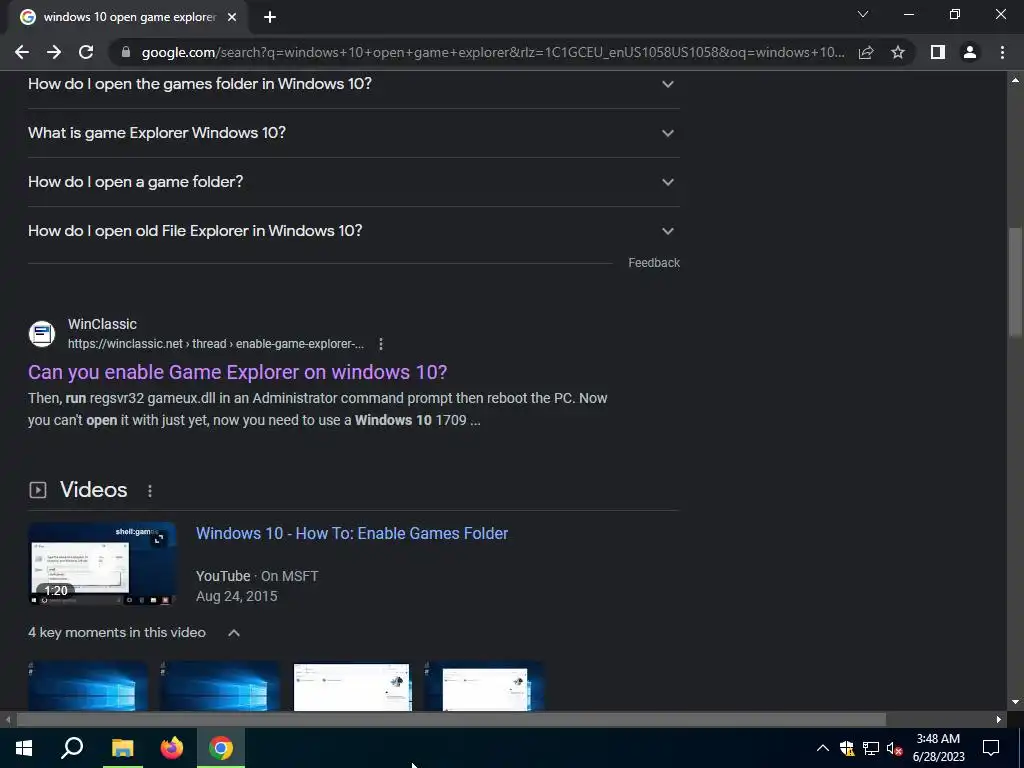Open Chrome three-dot menu
The height and width of the screenshot is (768, 1024).
pyautogui.click(x=1002, y=52)
